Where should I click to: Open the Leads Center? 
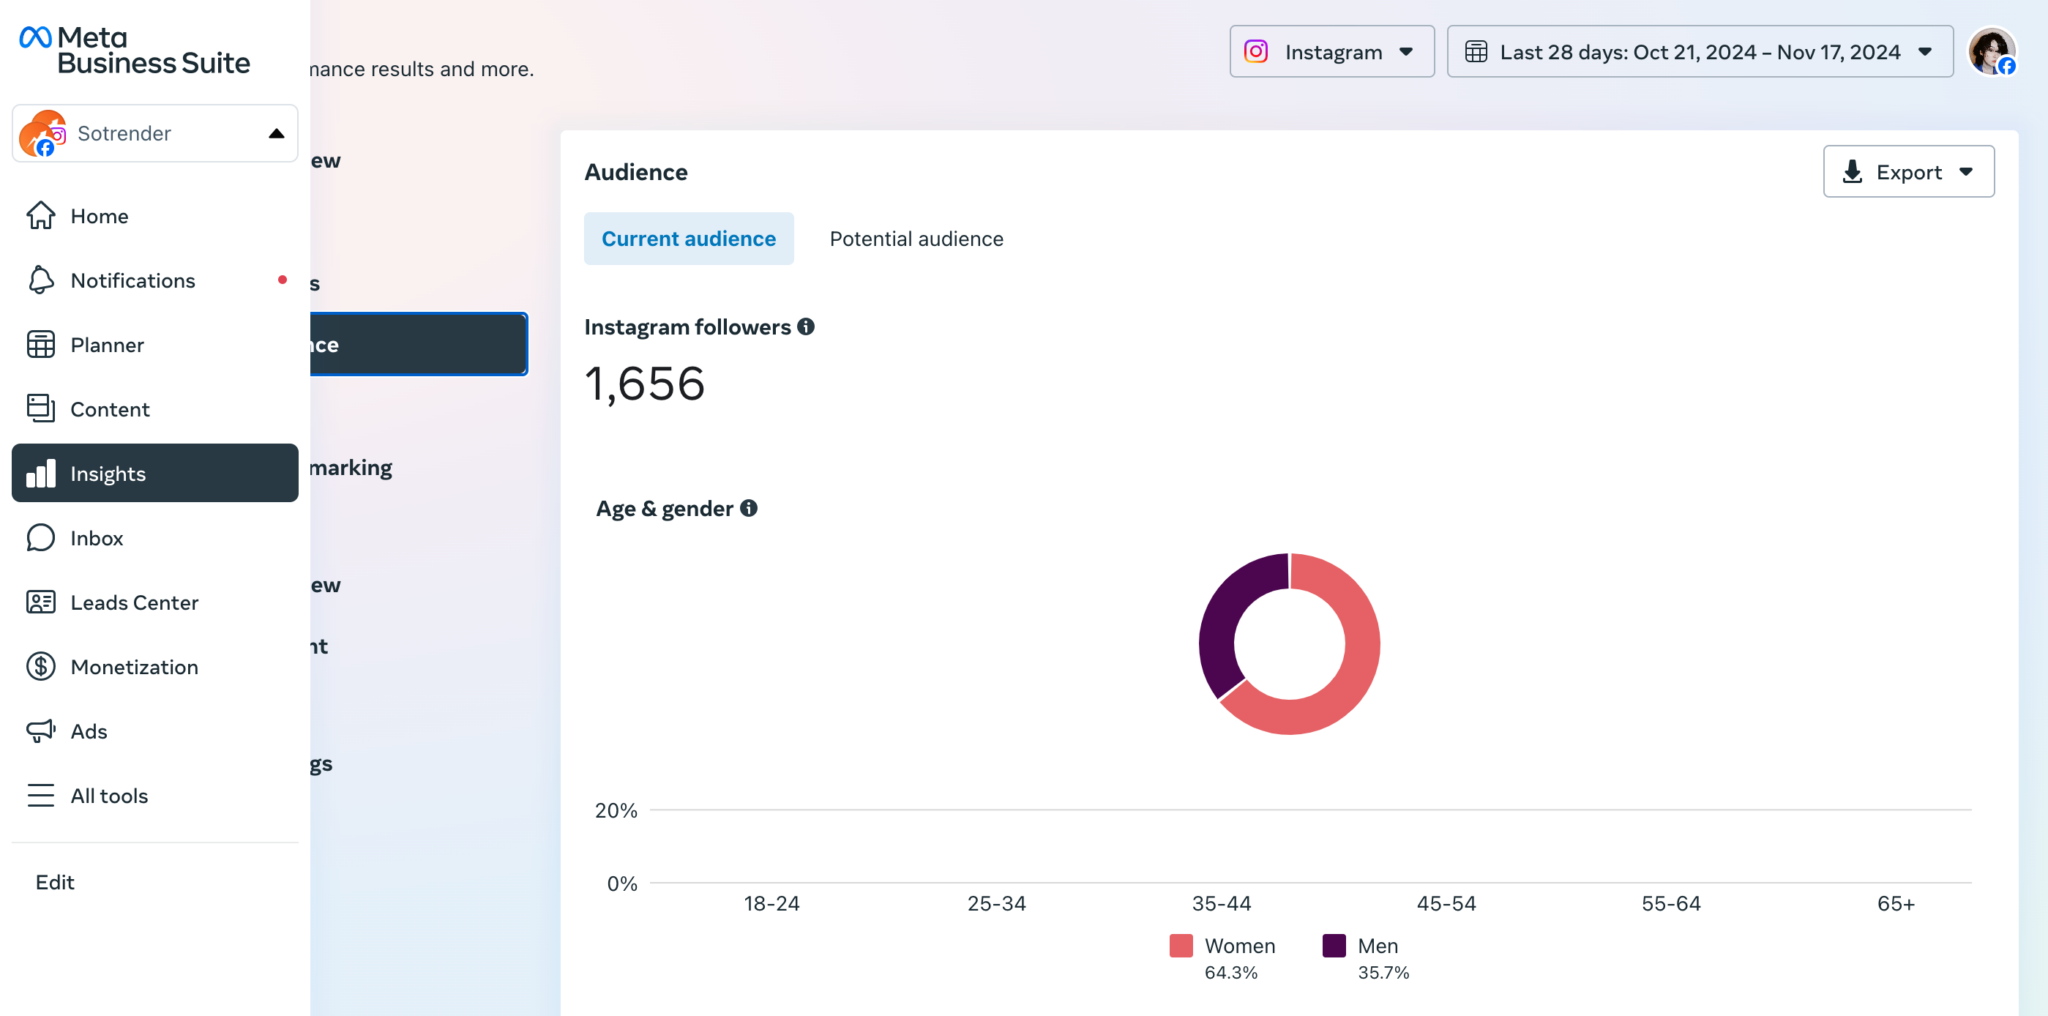pos(134,602)
